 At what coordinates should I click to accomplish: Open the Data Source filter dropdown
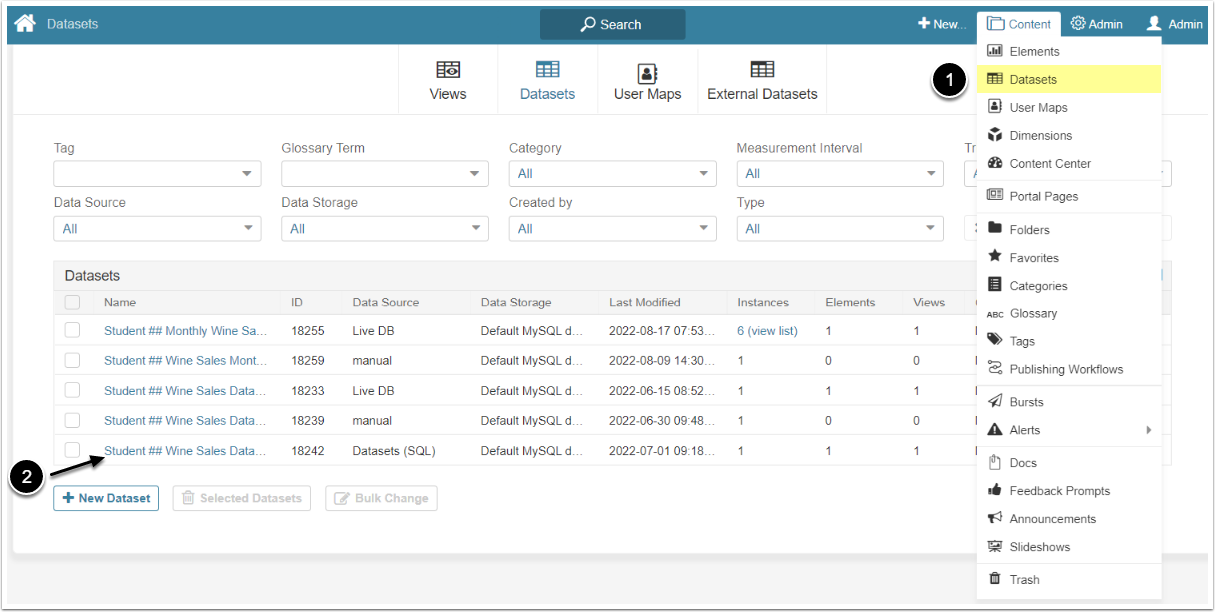click(157, 229)
